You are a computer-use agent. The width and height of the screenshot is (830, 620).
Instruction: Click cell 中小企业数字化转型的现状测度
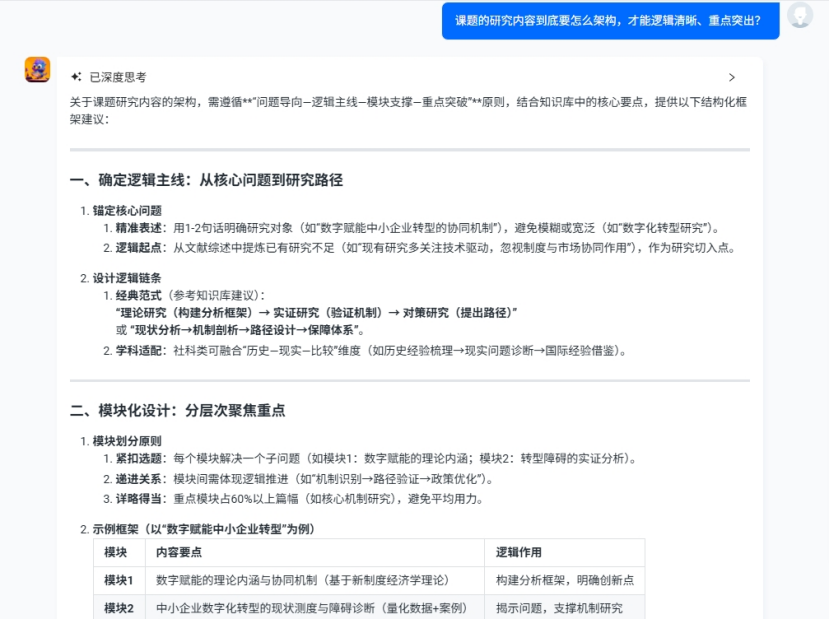click(315, 608)
